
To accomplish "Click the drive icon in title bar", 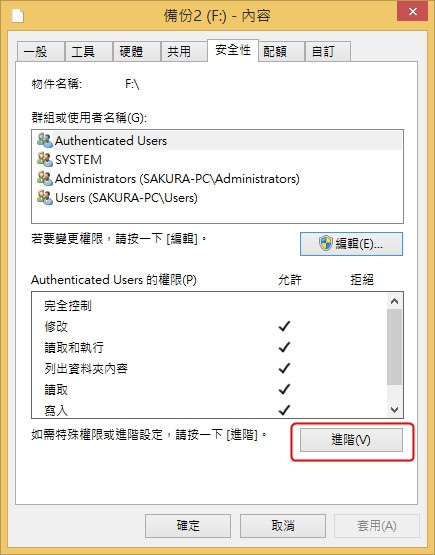I will (x=18, y=16).
